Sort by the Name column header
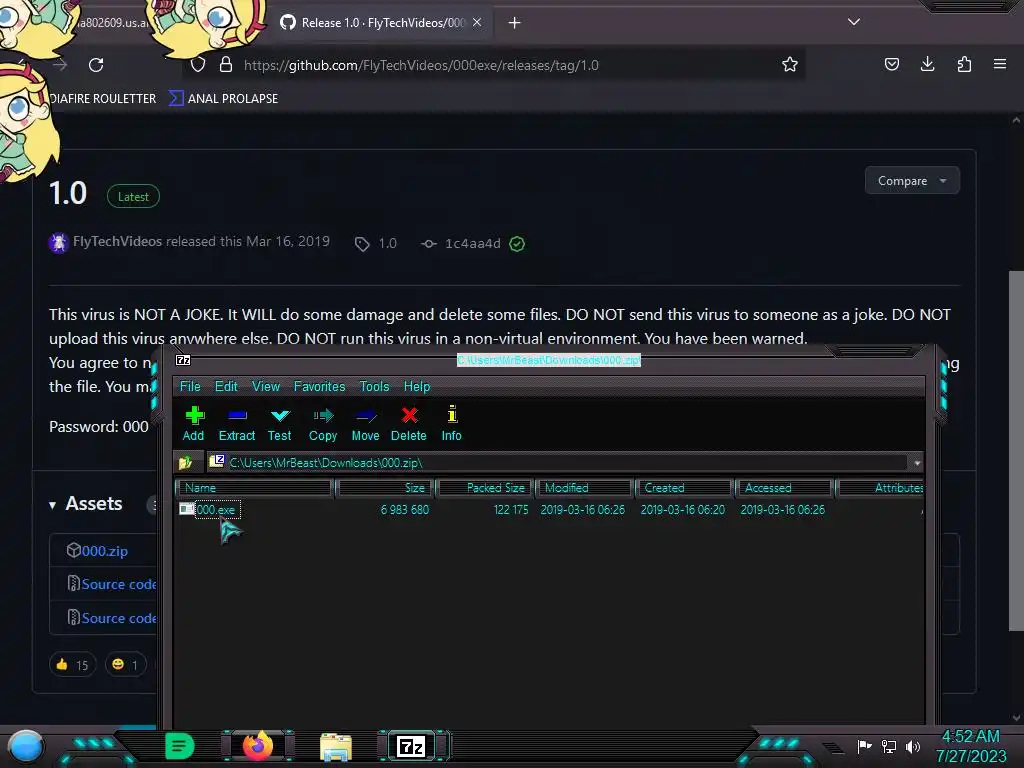 click(x=255, y=488)
